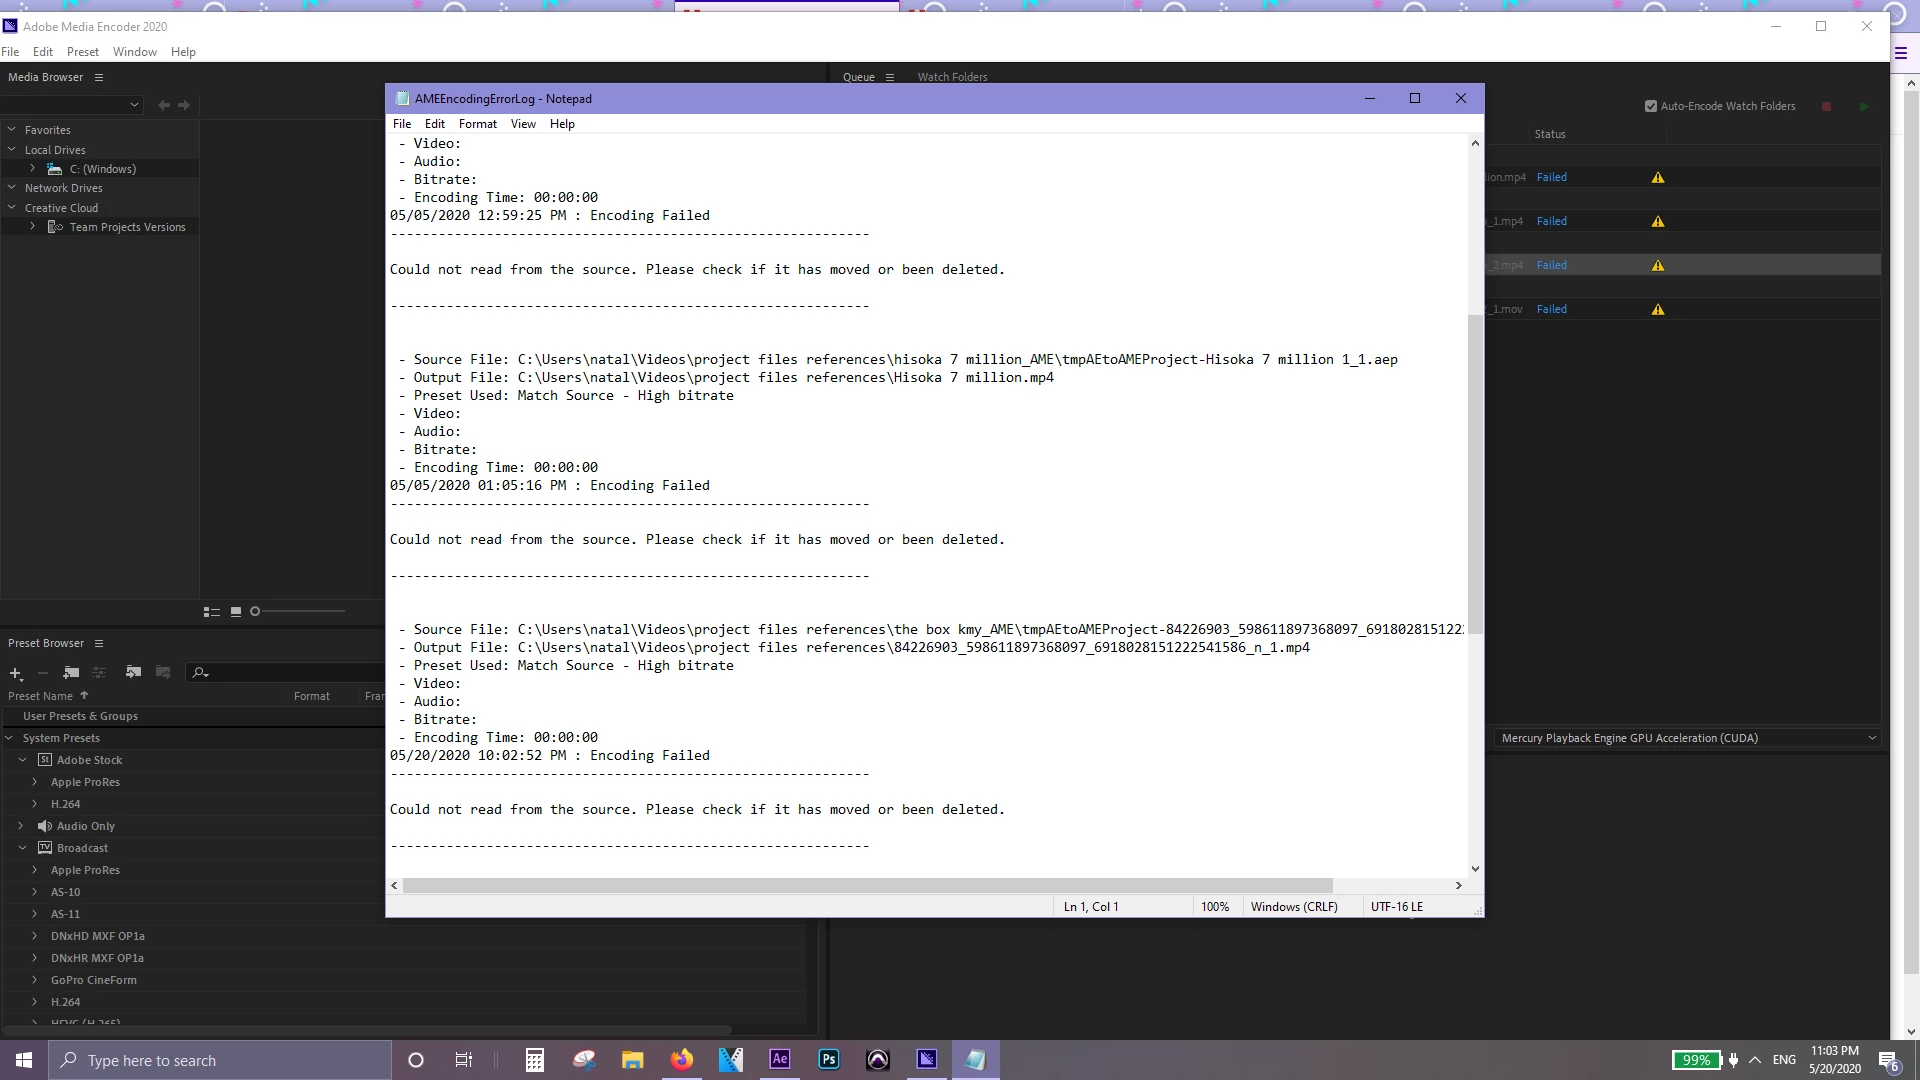Click Create New Preset Group folder icon
This screenshot has height=1080, width=1920.
pos(71,673)
